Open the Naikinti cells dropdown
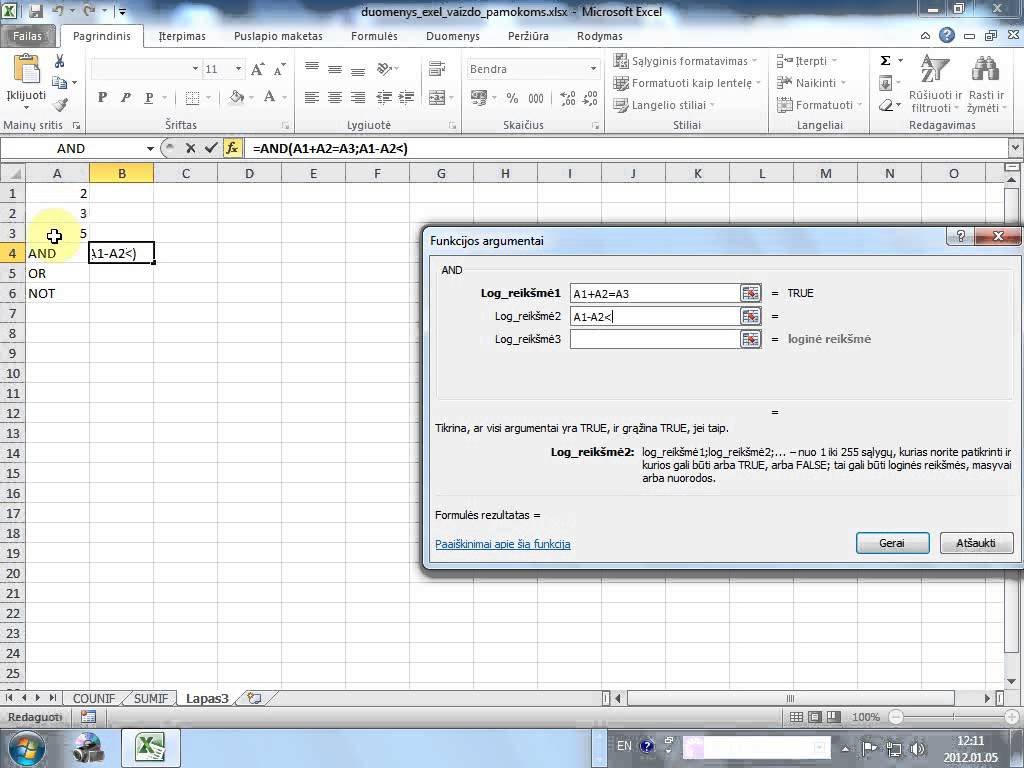The image size is (1024, 768). (811, 83)
